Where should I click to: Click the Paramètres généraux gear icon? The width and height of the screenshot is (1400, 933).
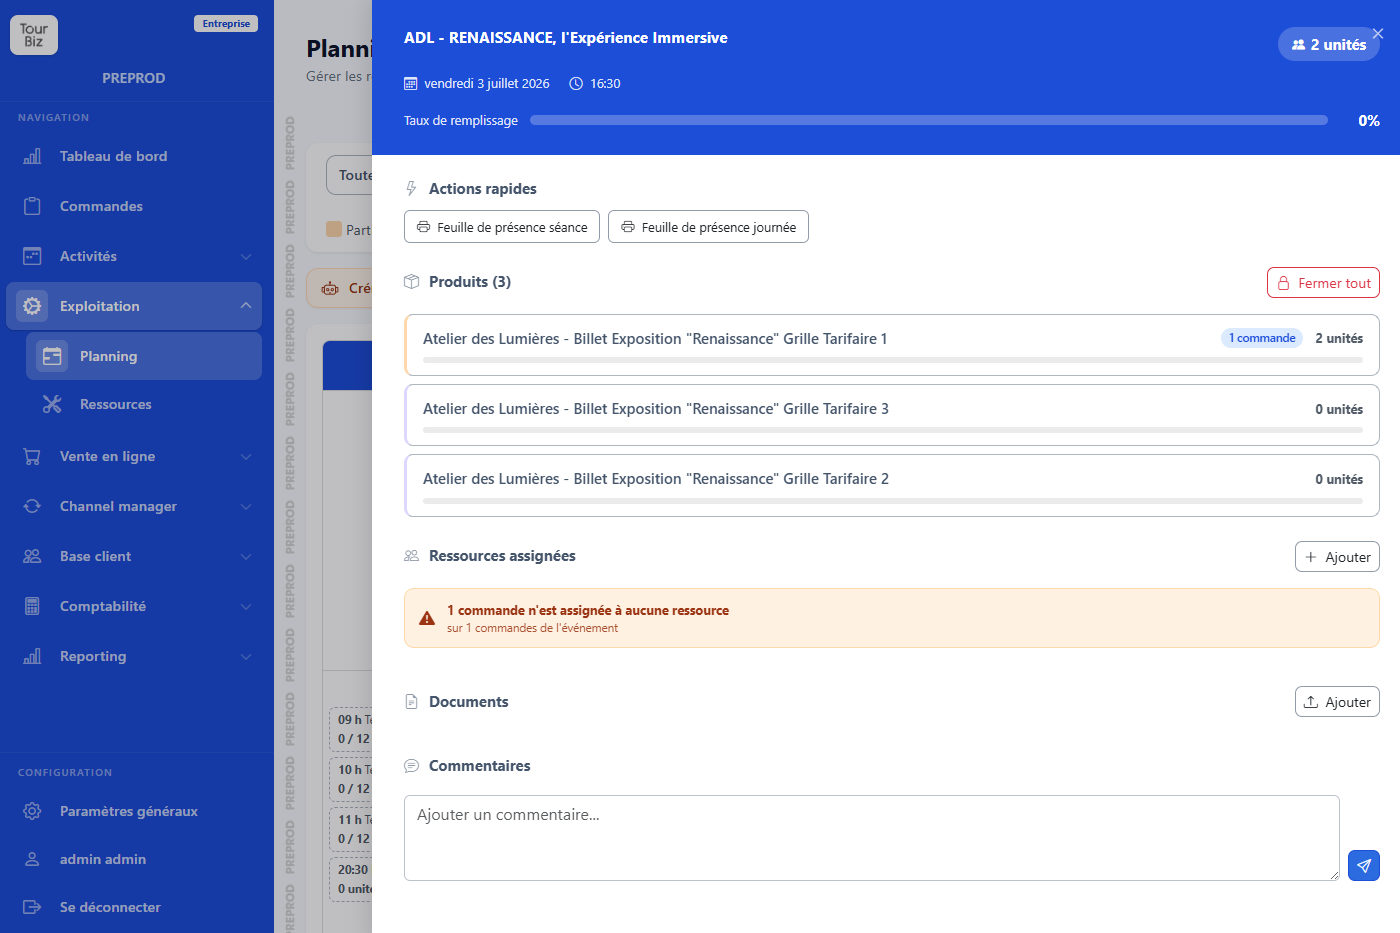pyautogui.click(x=32, y=811)
